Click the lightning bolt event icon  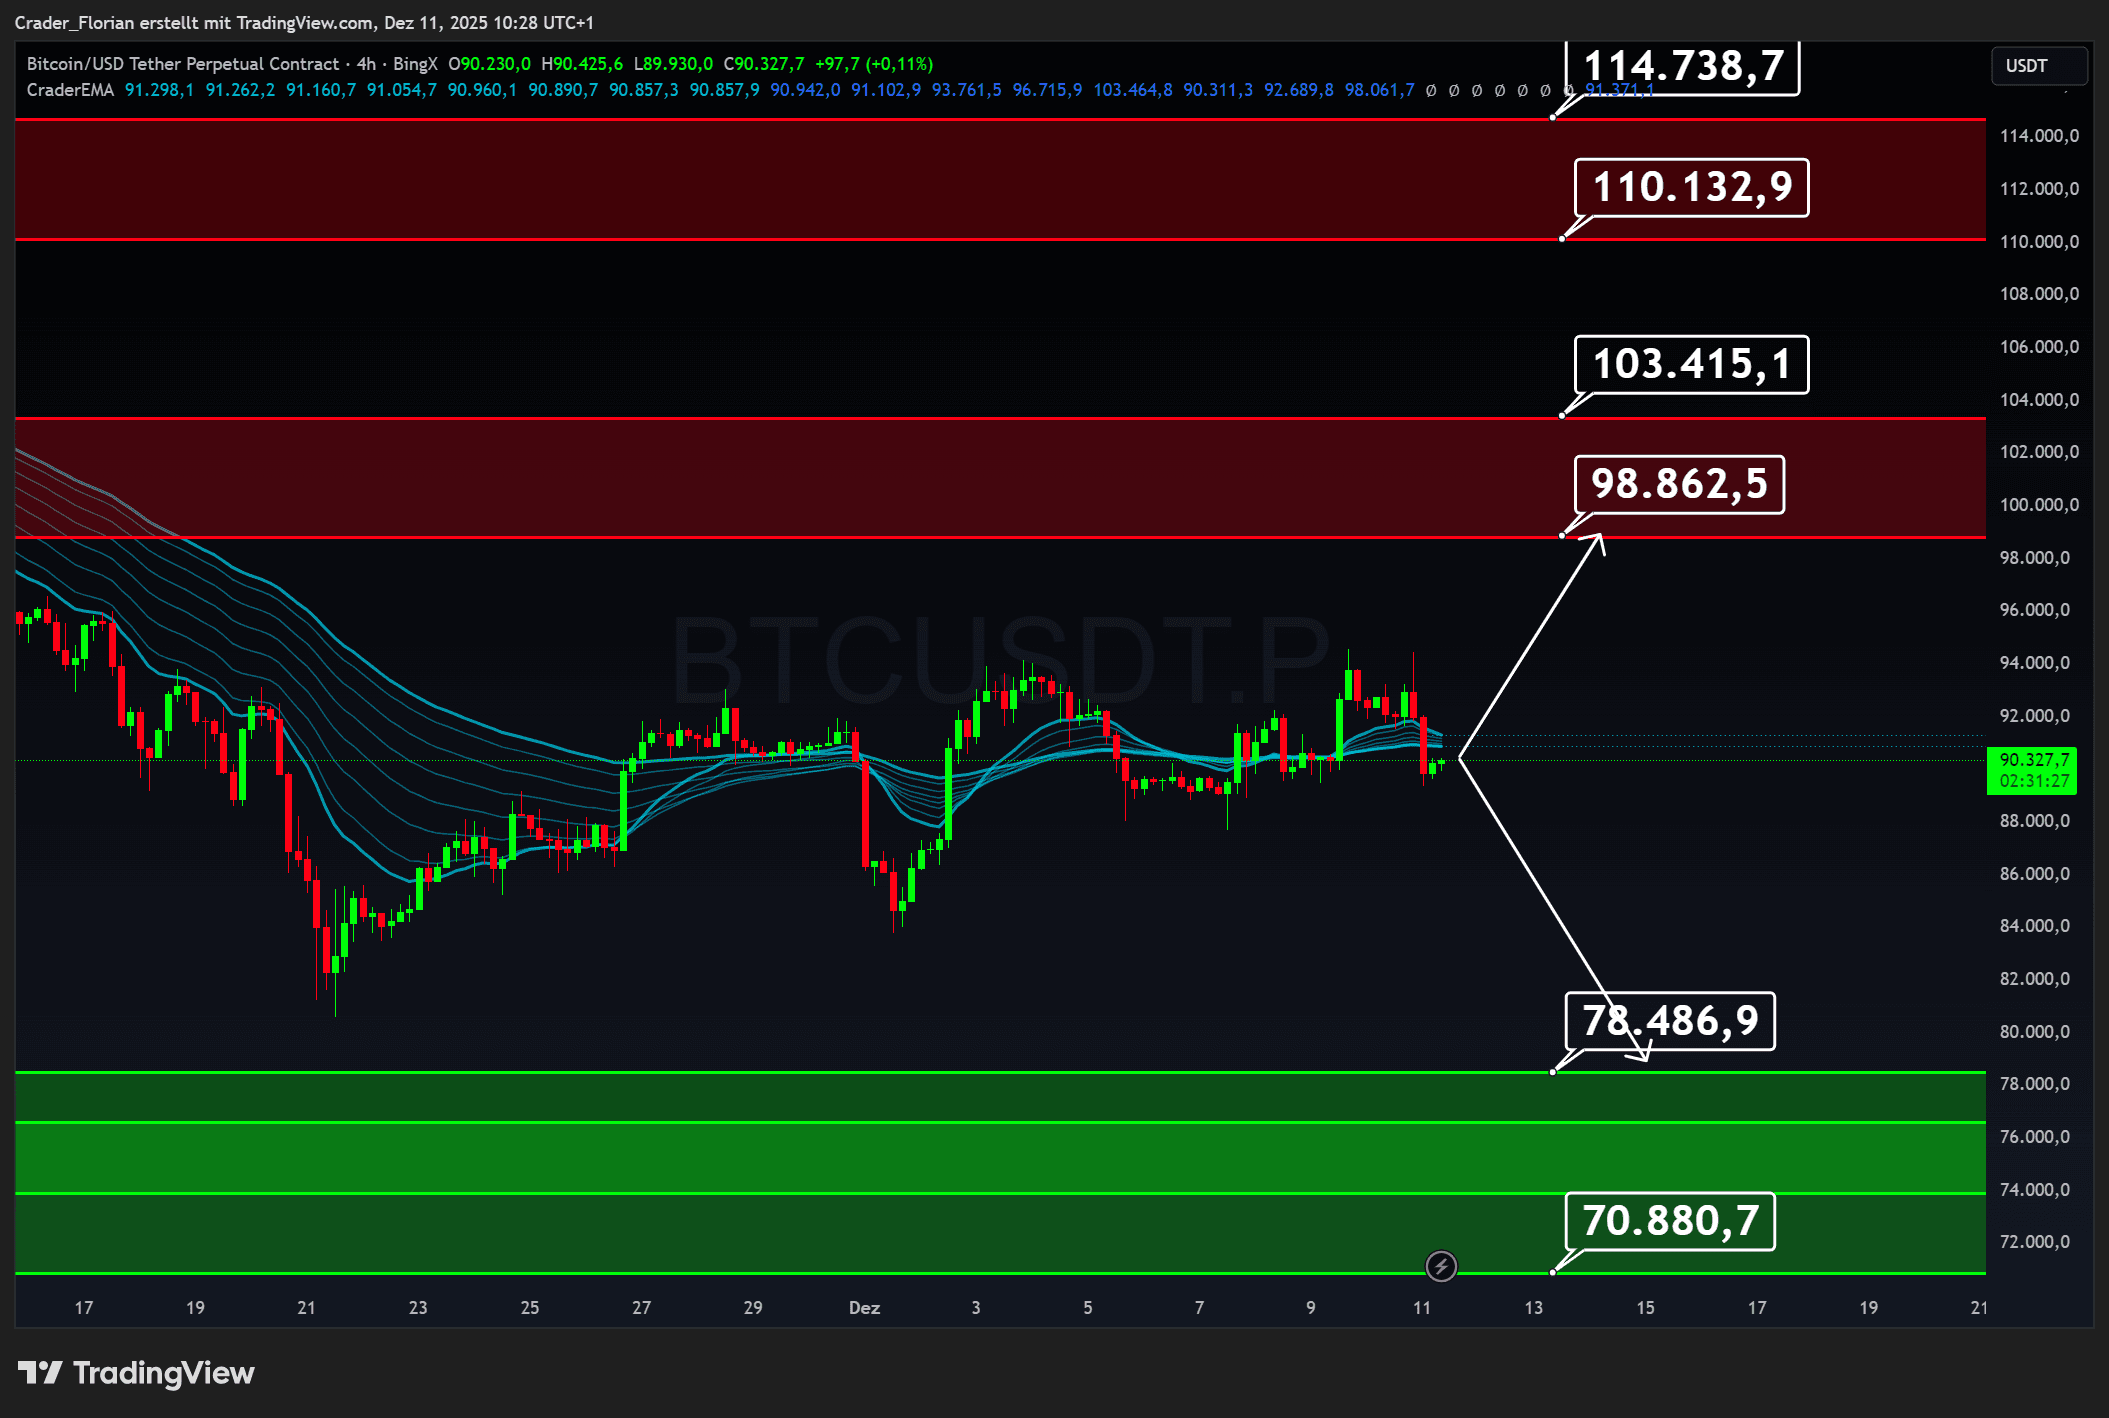[x=1440, y=1267]
